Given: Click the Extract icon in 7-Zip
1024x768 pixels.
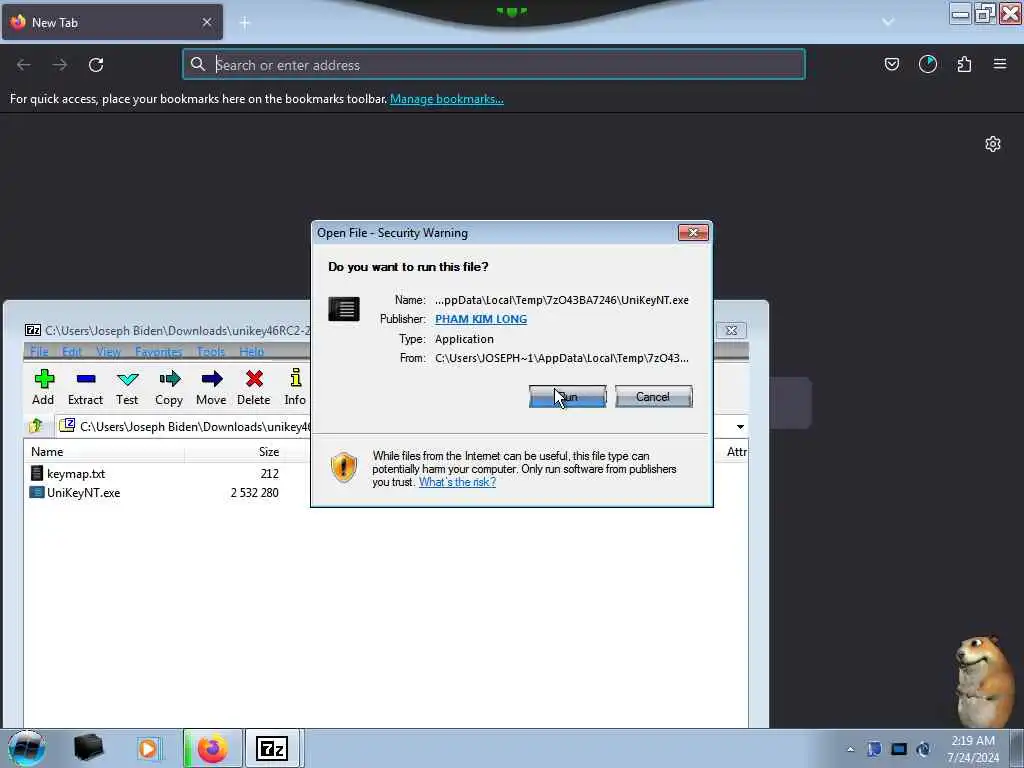Looking at the screenshot, I should [x=86, y=387].
